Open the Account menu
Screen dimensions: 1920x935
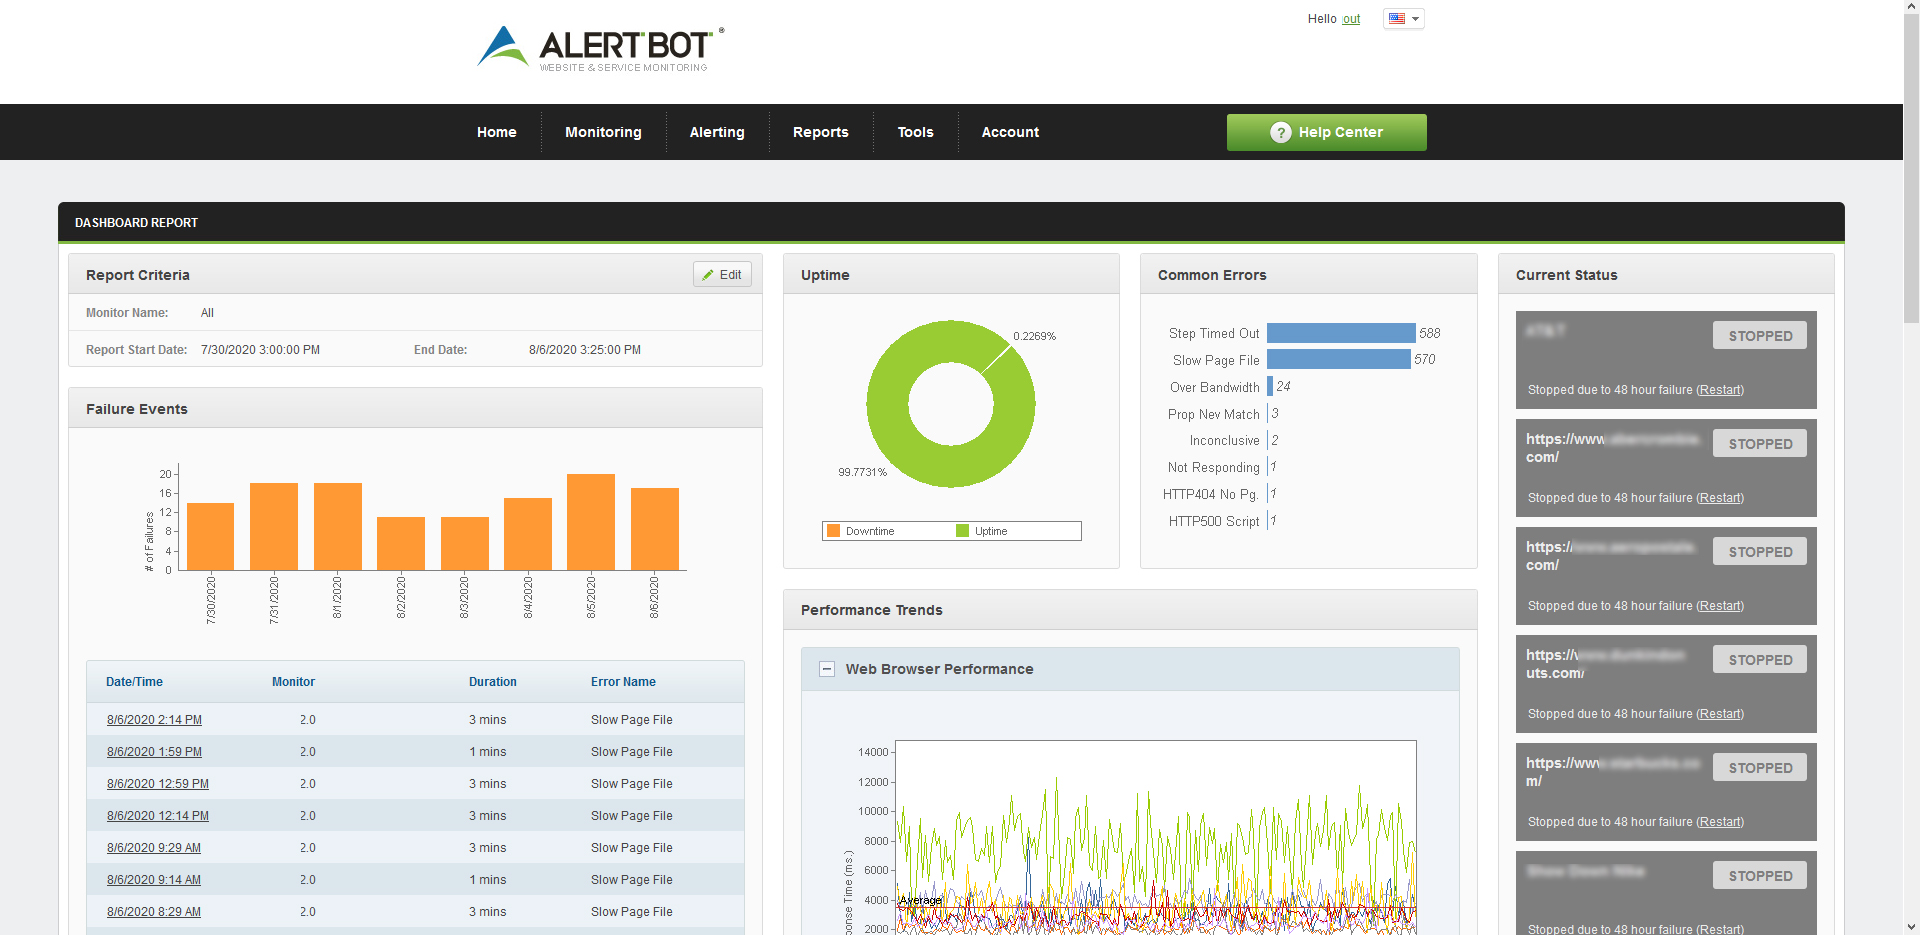click(x=1010, y=132)
